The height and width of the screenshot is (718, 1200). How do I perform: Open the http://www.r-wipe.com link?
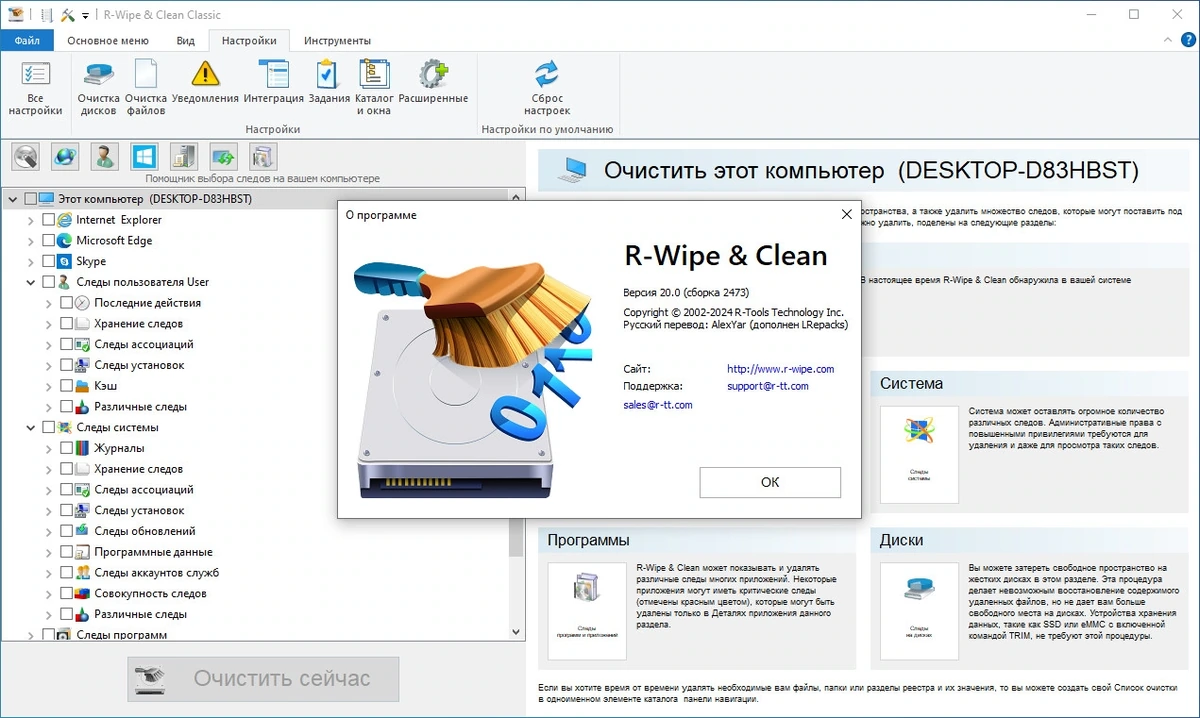click(780, 369)
